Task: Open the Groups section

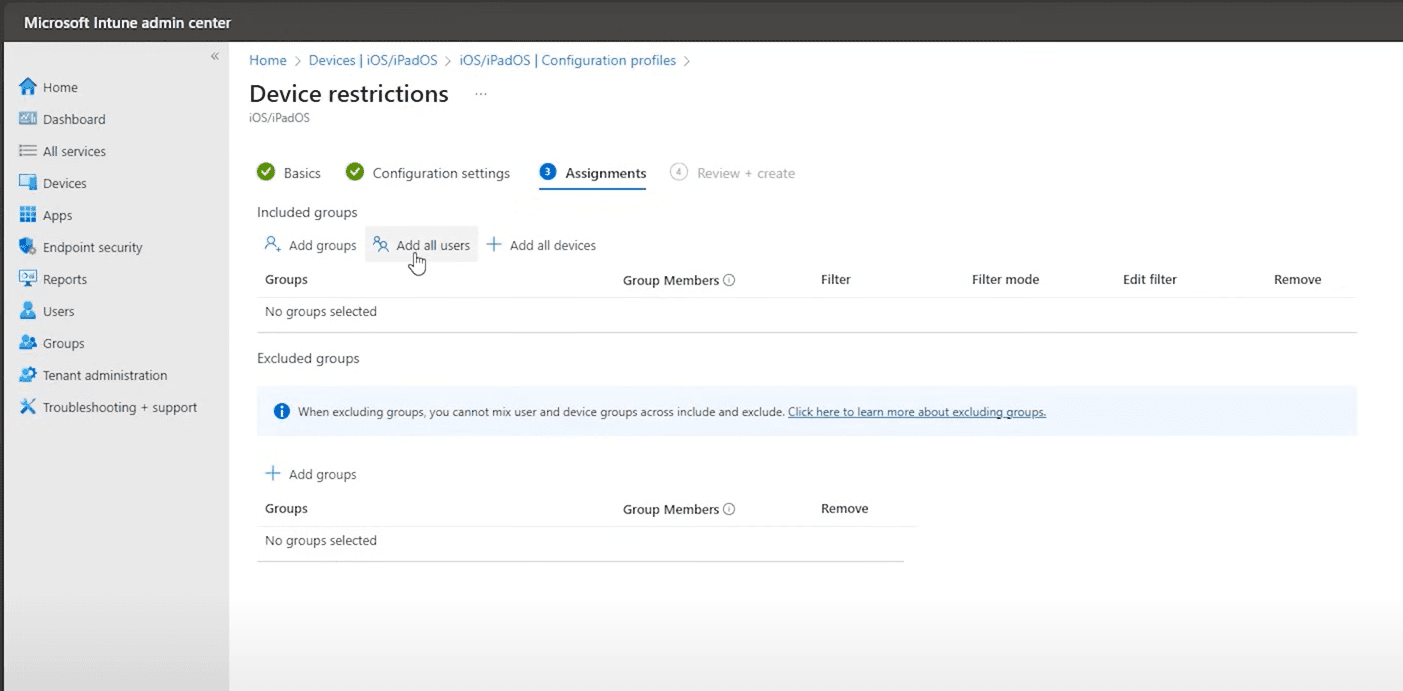Action: tap(61, 343)
